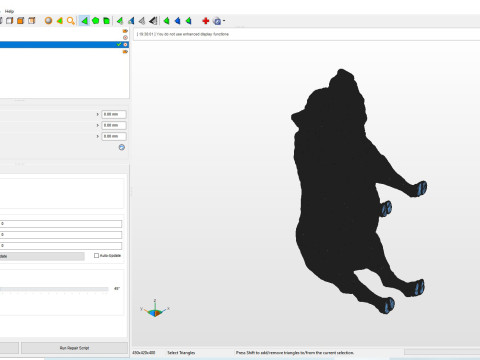Click the red cross repair icon
This screenshot has width=480, height=360.
[206, 21]
